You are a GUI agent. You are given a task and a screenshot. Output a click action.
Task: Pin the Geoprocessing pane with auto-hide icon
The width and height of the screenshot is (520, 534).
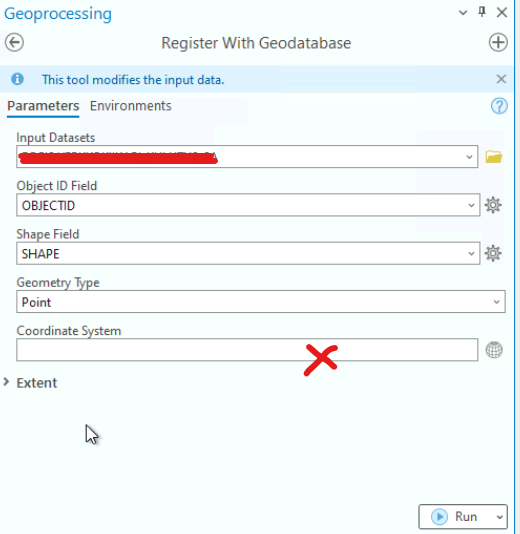[482, 12]
